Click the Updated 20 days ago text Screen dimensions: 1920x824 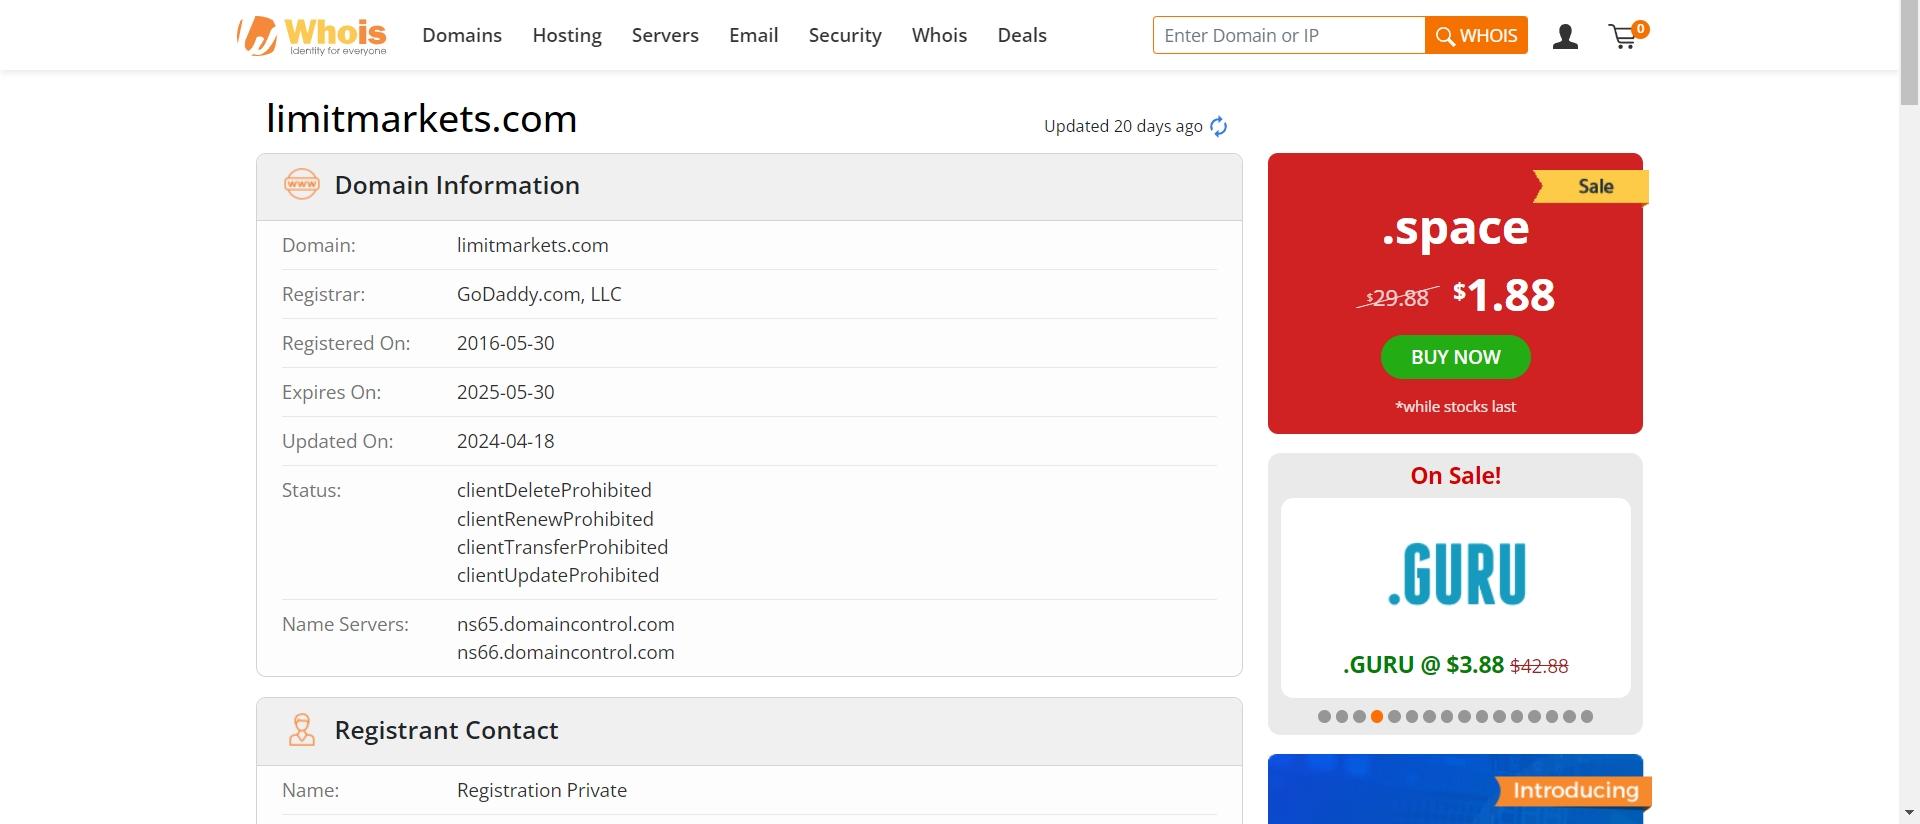1123,126
